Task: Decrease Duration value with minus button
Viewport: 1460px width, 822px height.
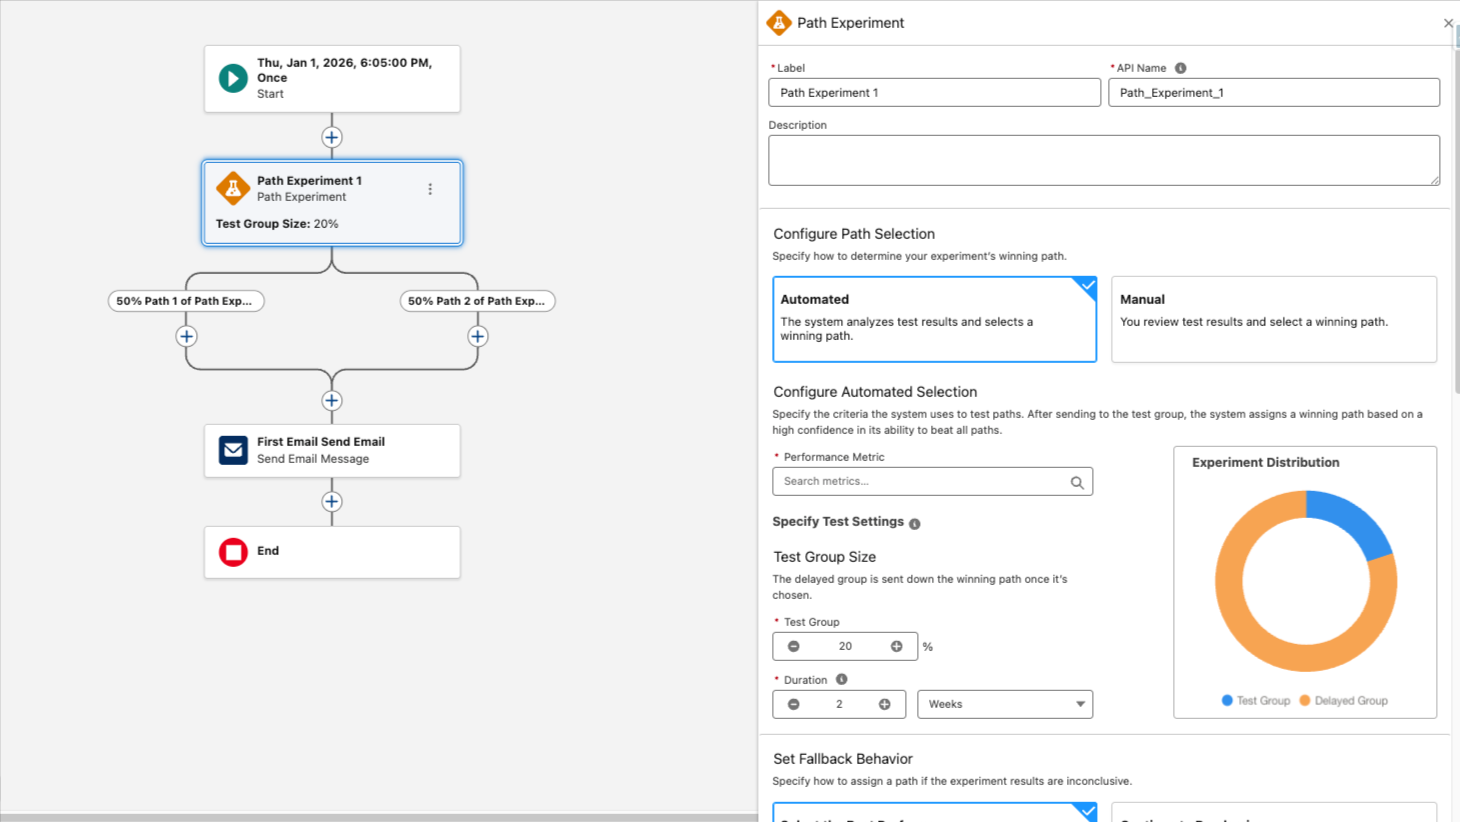Action: pyautogui.click(x=793, y=704)
